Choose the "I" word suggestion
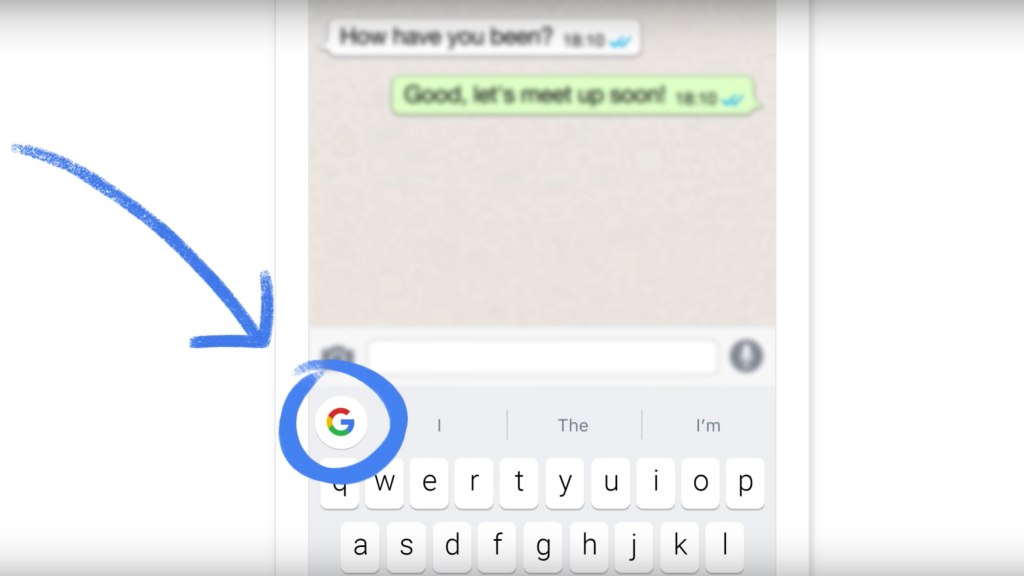 pyautogui.click(x=439, y=425)
